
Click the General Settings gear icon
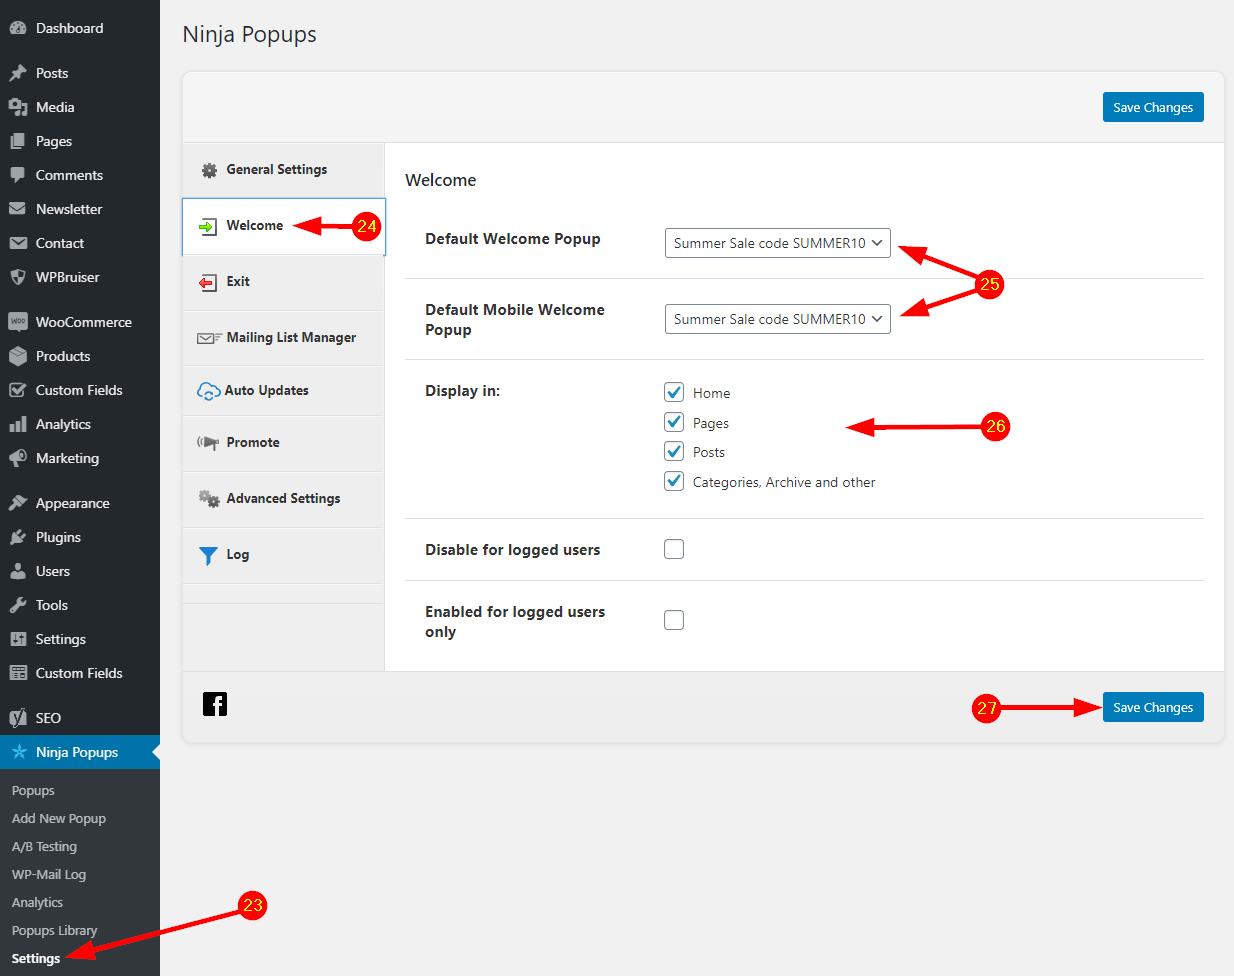tap(209, 170)
